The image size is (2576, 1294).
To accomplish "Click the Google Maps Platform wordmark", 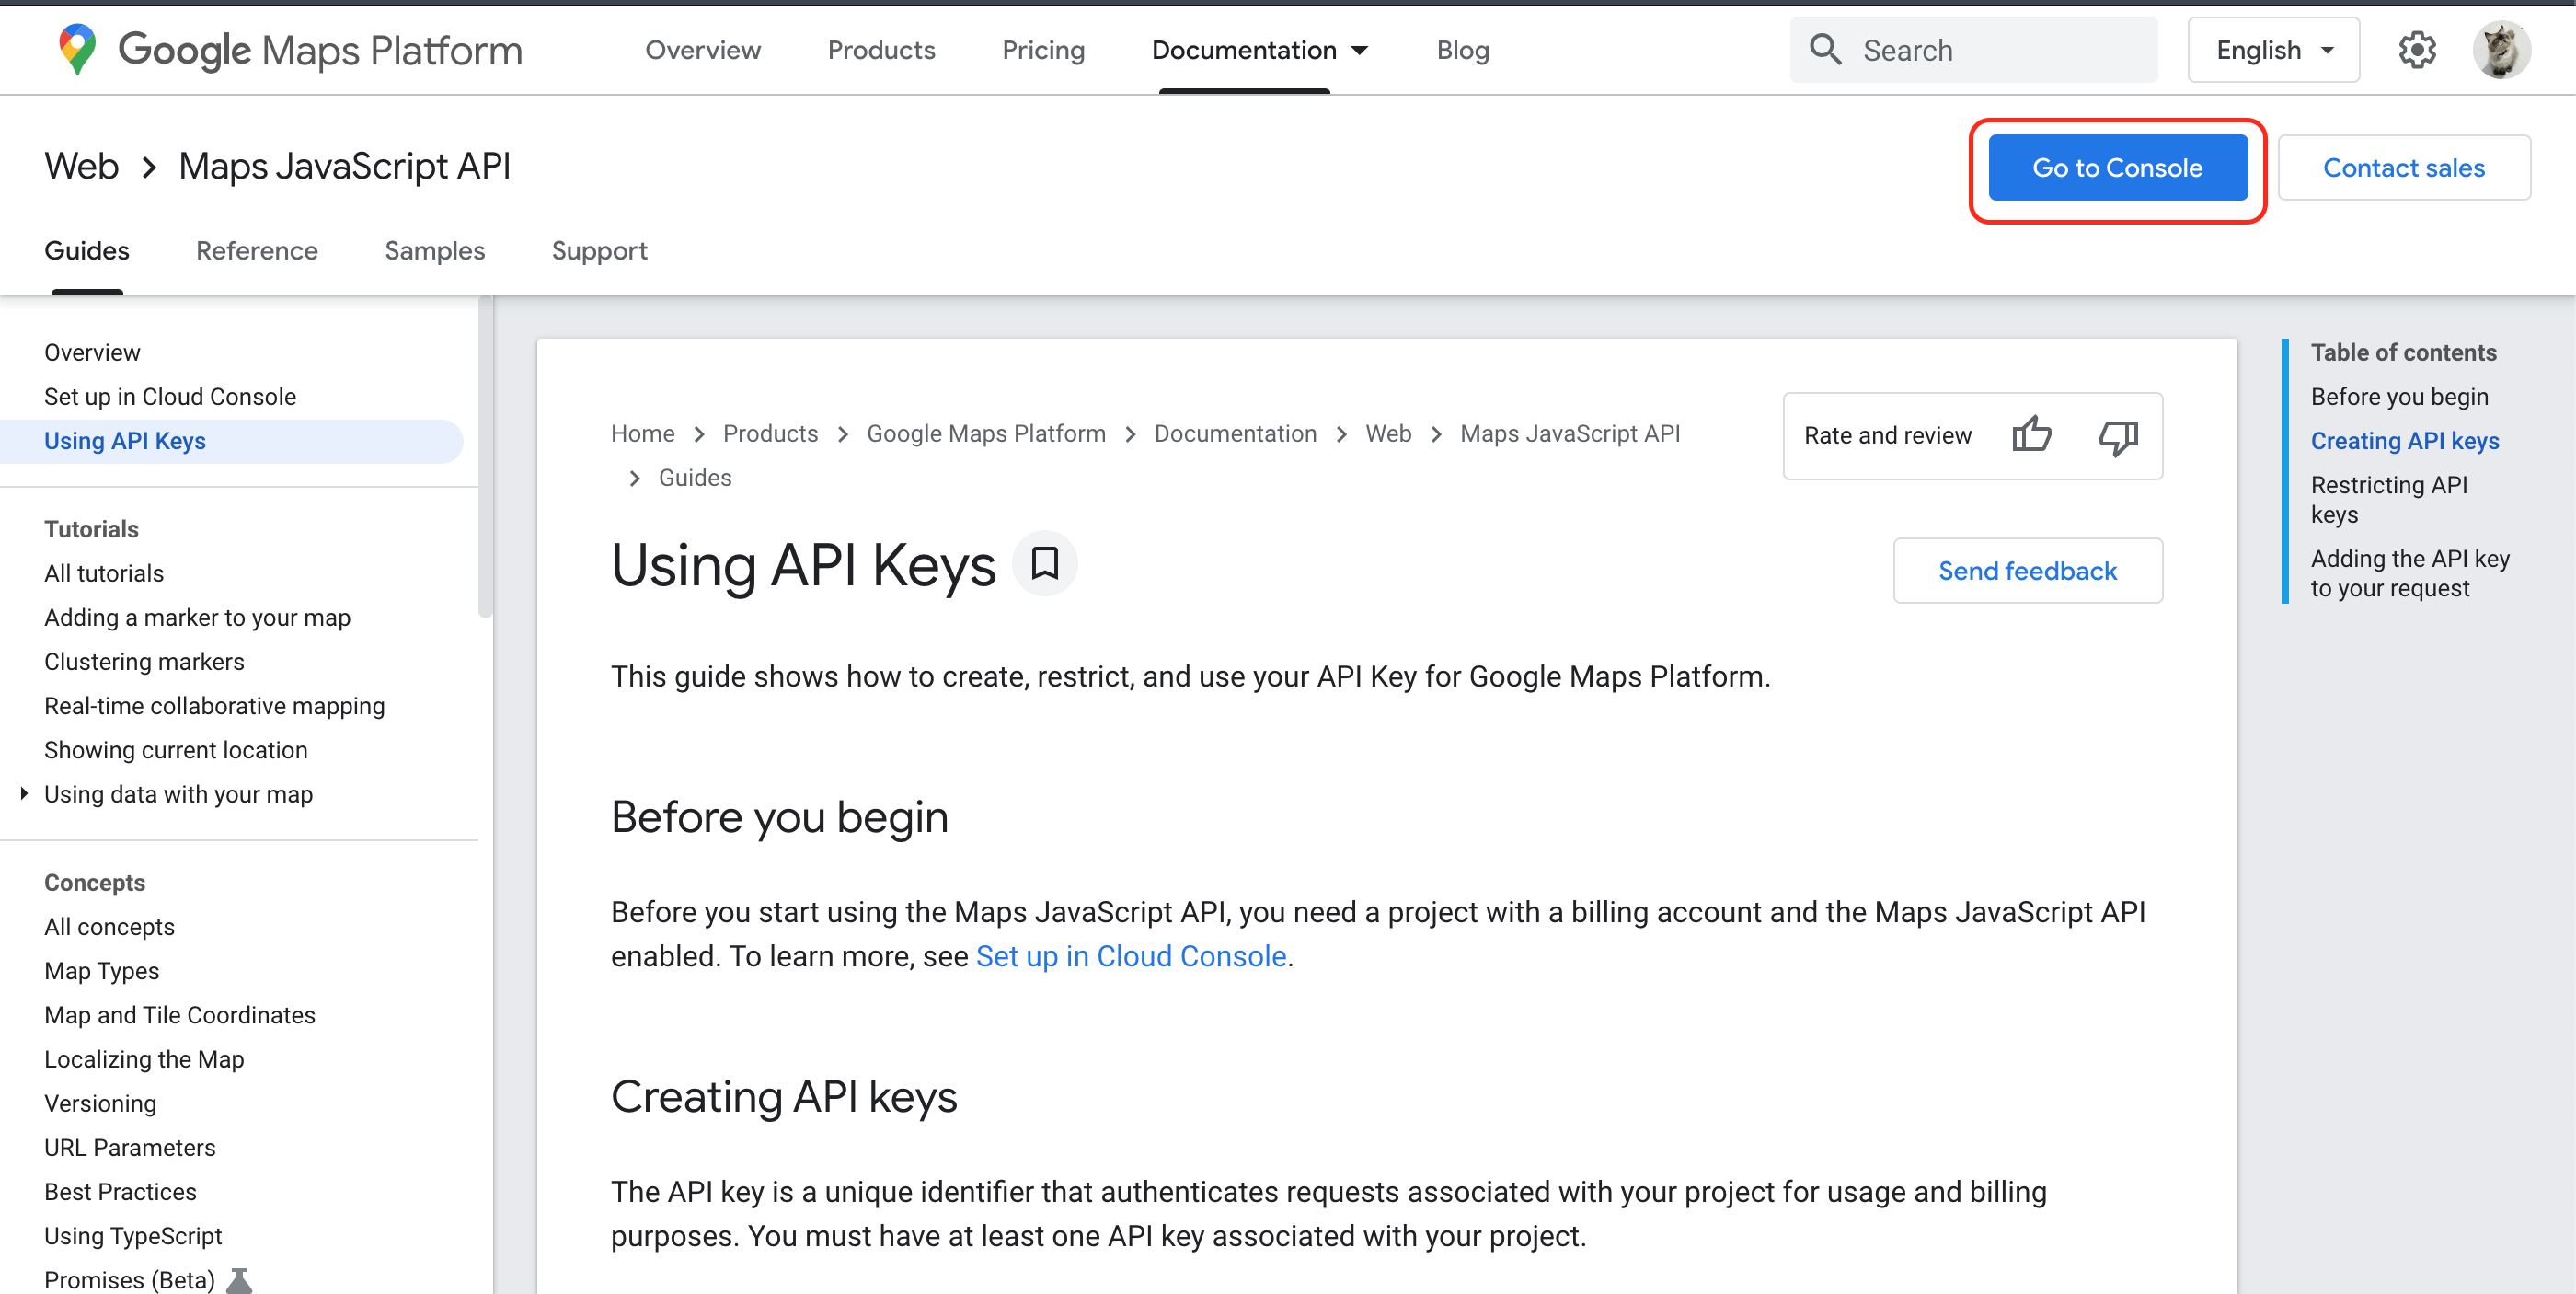I will tap(320, 50).
